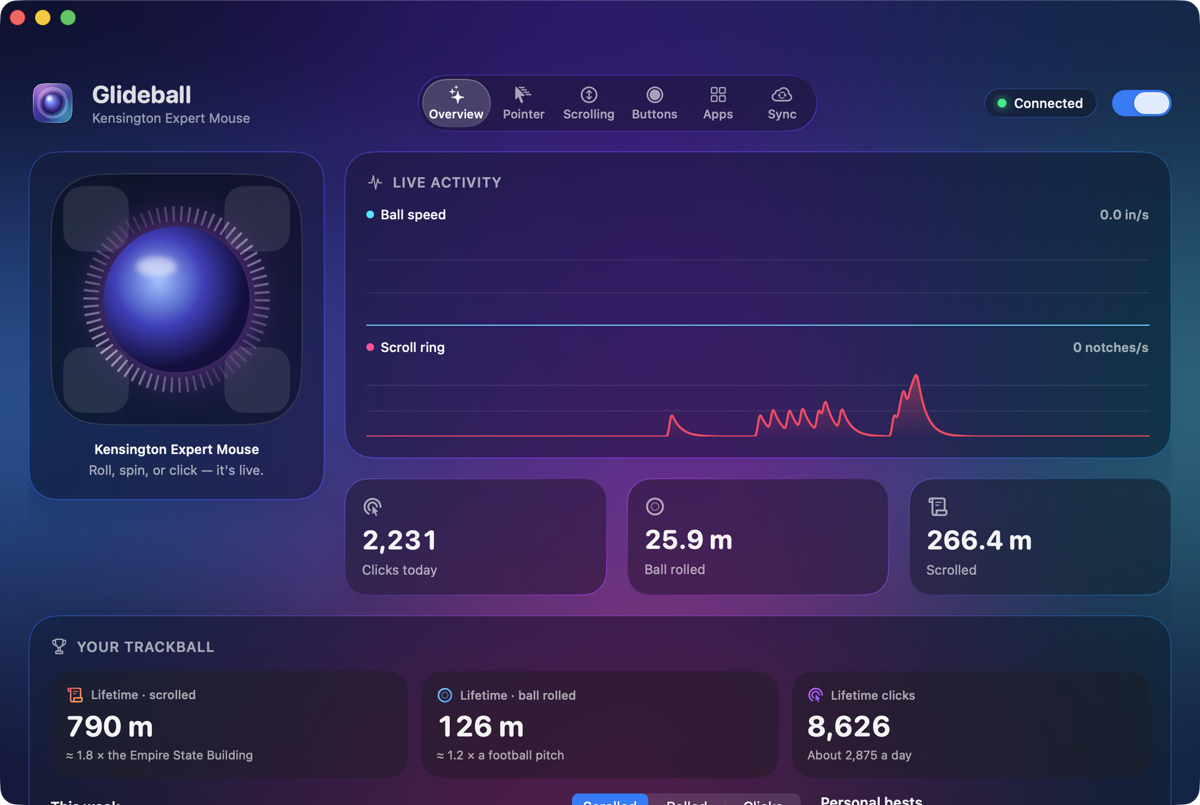This screenshot has width=1200, height=805.
Task: Open the Scrolling settings tab
Action: (588, 103)
